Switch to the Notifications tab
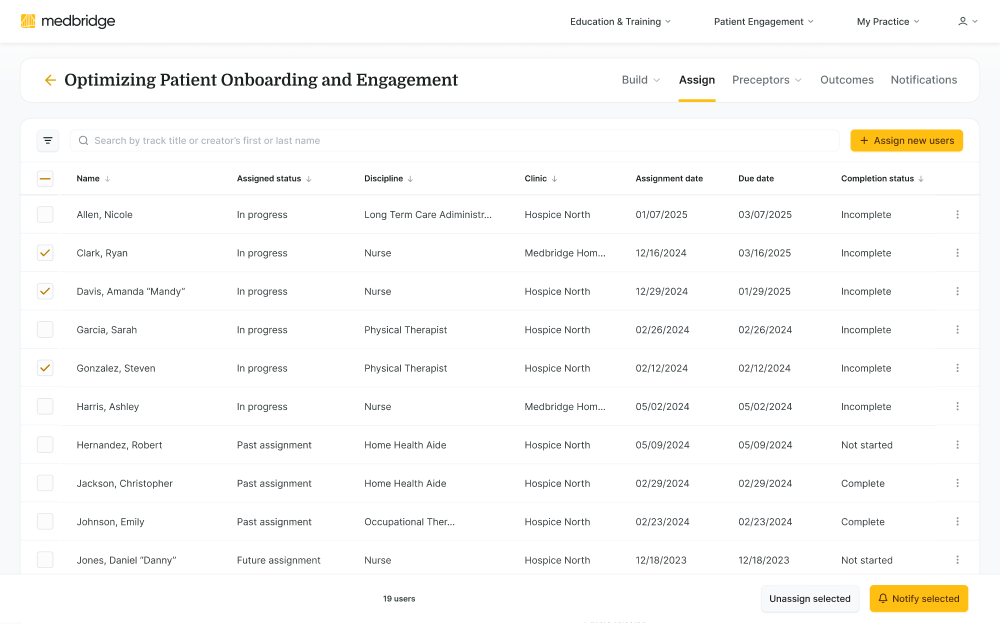 923,80
